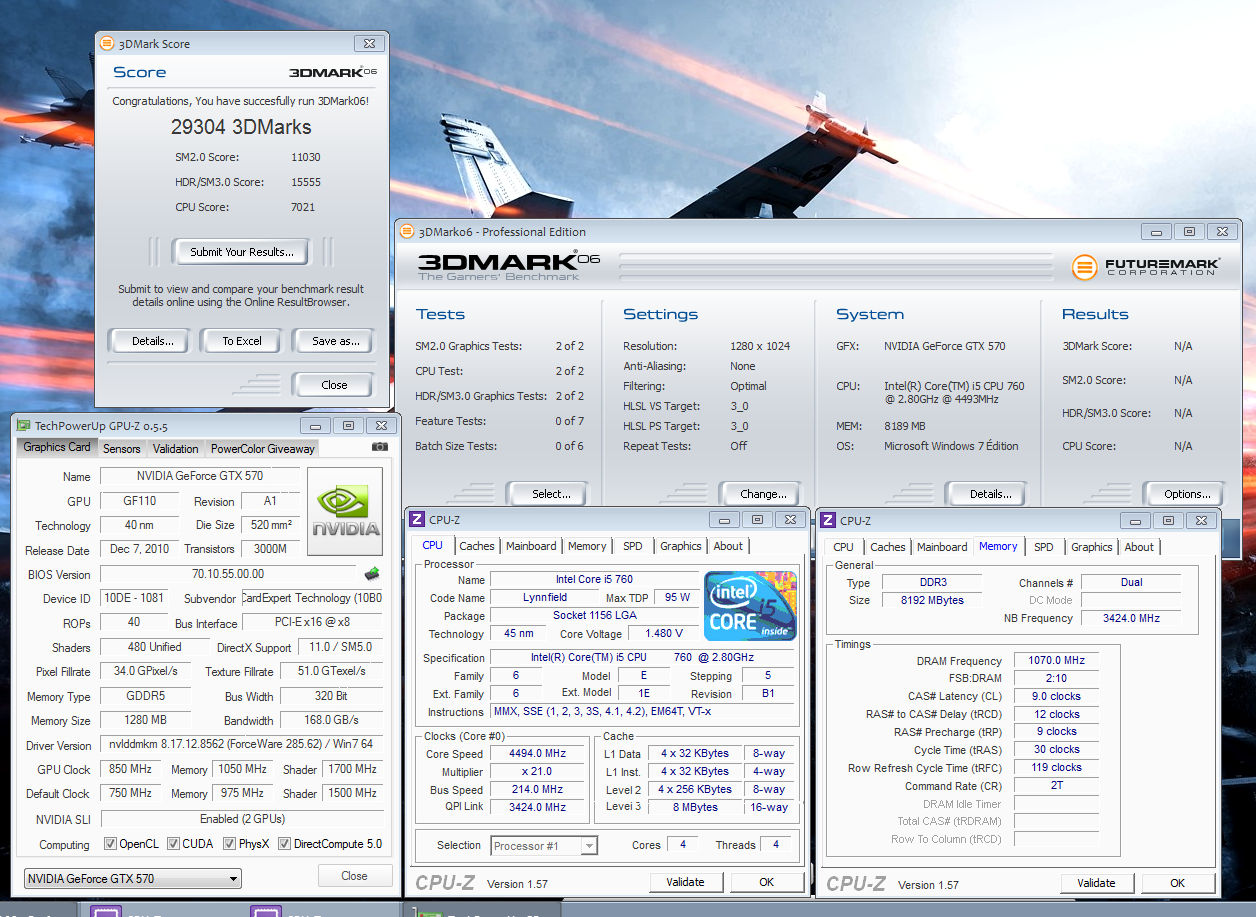Click Close button in GPU-Z window
The height and width of the screenshot is (917, 1256).
354,876
